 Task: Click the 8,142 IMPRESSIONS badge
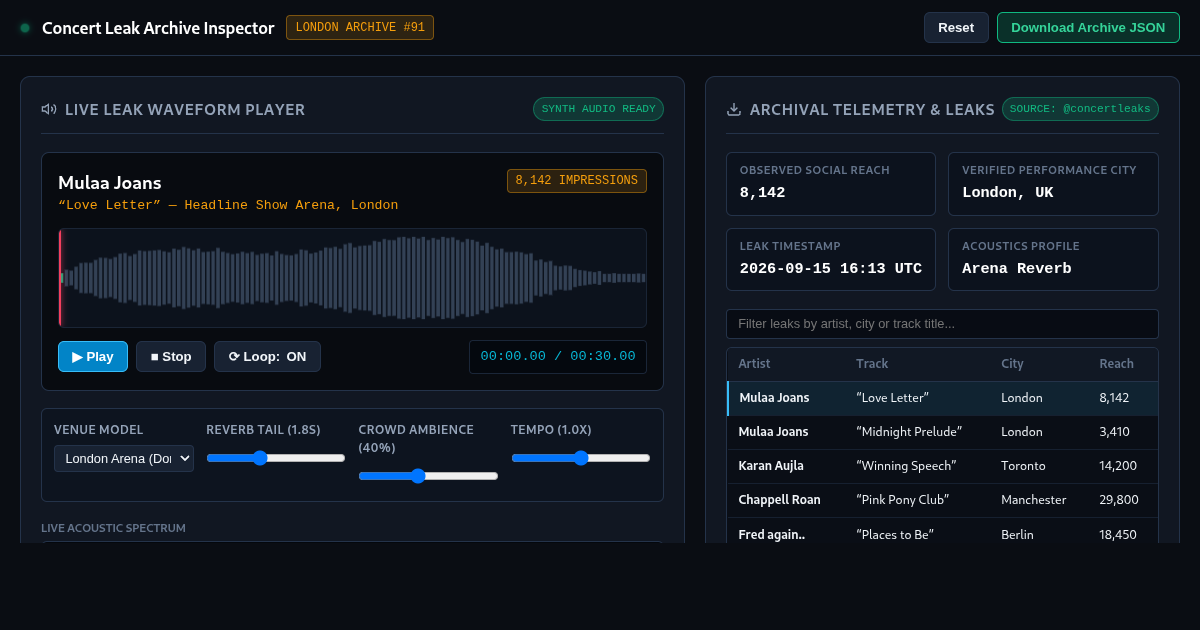[577, 181]
